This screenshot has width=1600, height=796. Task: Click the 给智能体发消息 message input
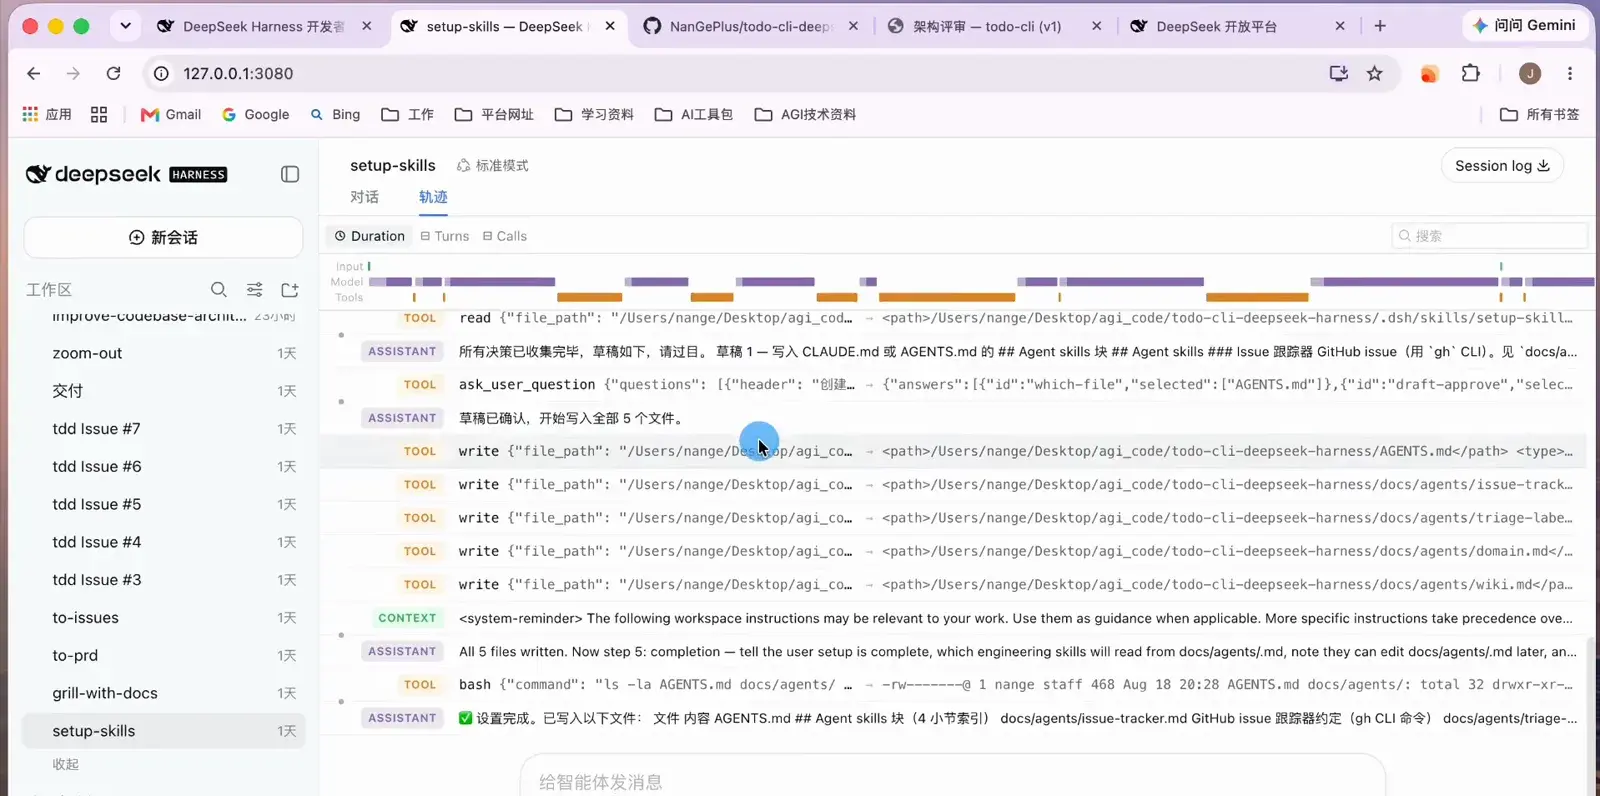tap(952, 781)
